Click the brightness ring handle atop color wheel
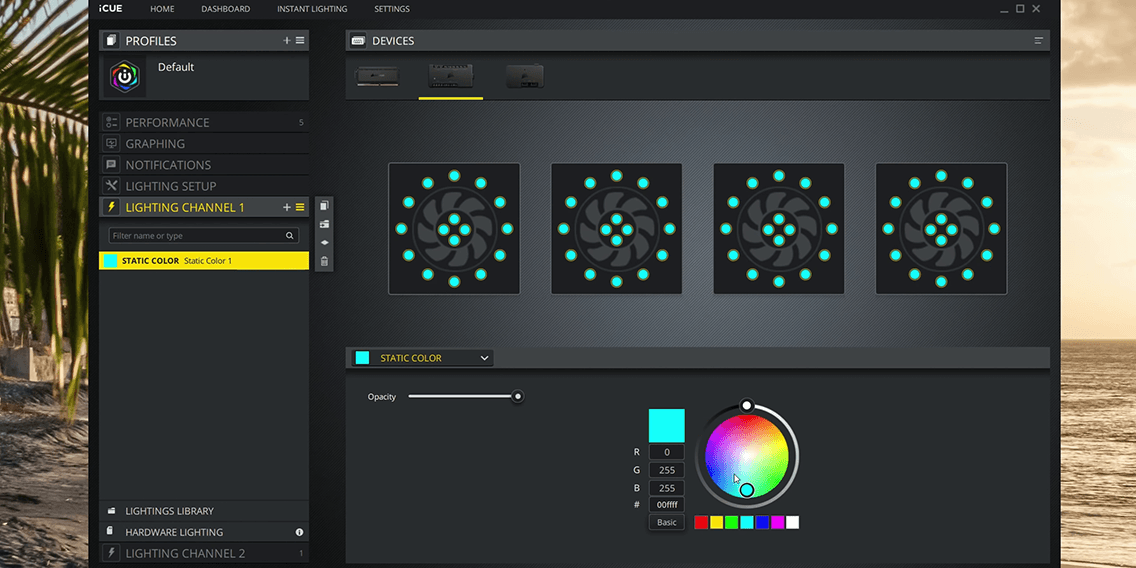Image resolution: width=1136 pixels, height=568 pixels. tap(746, 406)
